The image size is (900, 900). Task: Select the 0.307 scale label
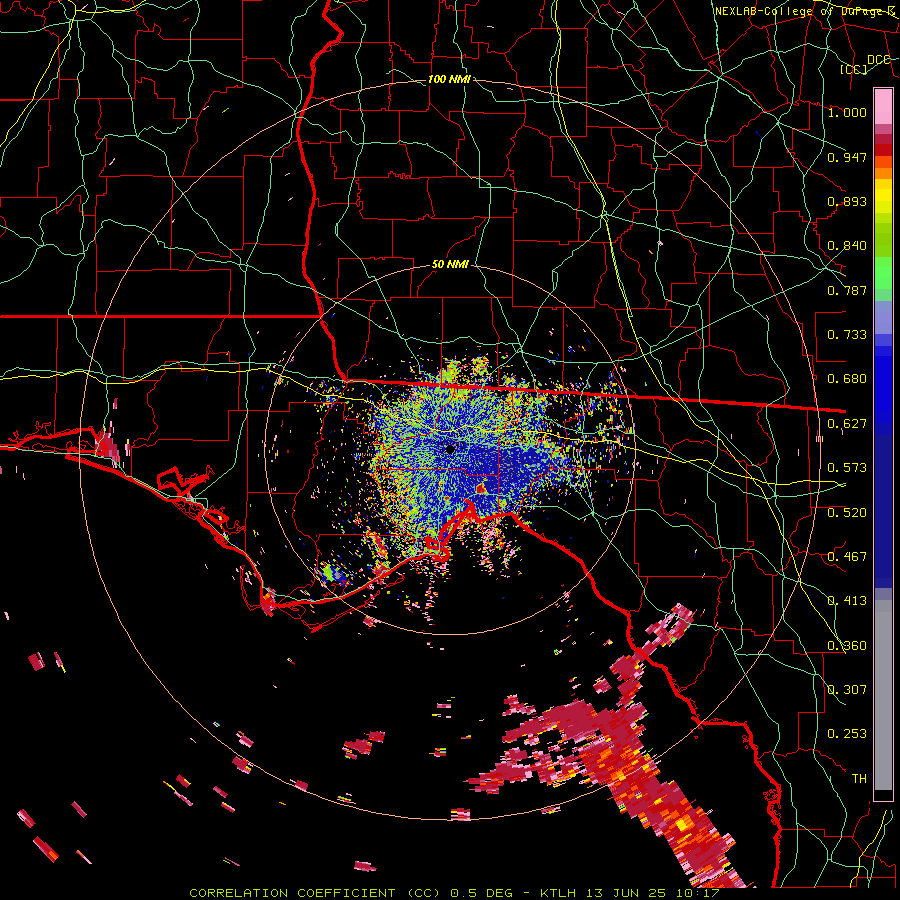click(x=847, y=689)
